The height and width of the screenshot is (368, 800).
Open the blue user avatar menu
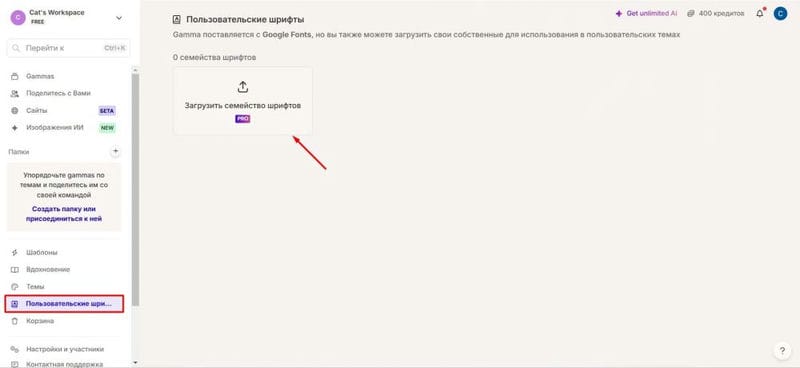pos(780,14)
